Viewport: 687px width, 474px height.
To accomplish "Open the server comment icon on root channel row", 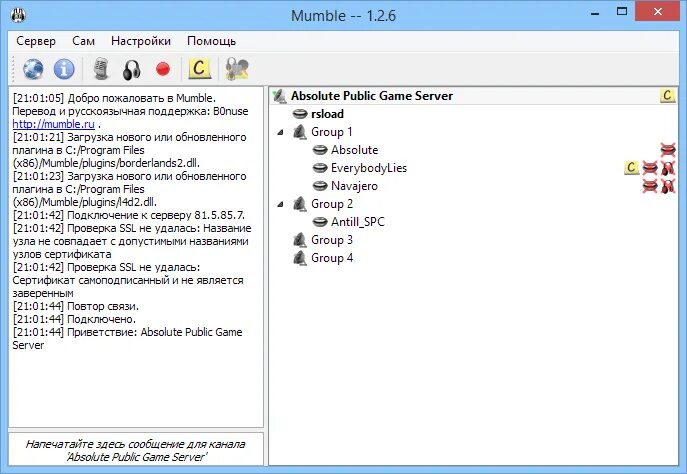I will click(668, 96).
